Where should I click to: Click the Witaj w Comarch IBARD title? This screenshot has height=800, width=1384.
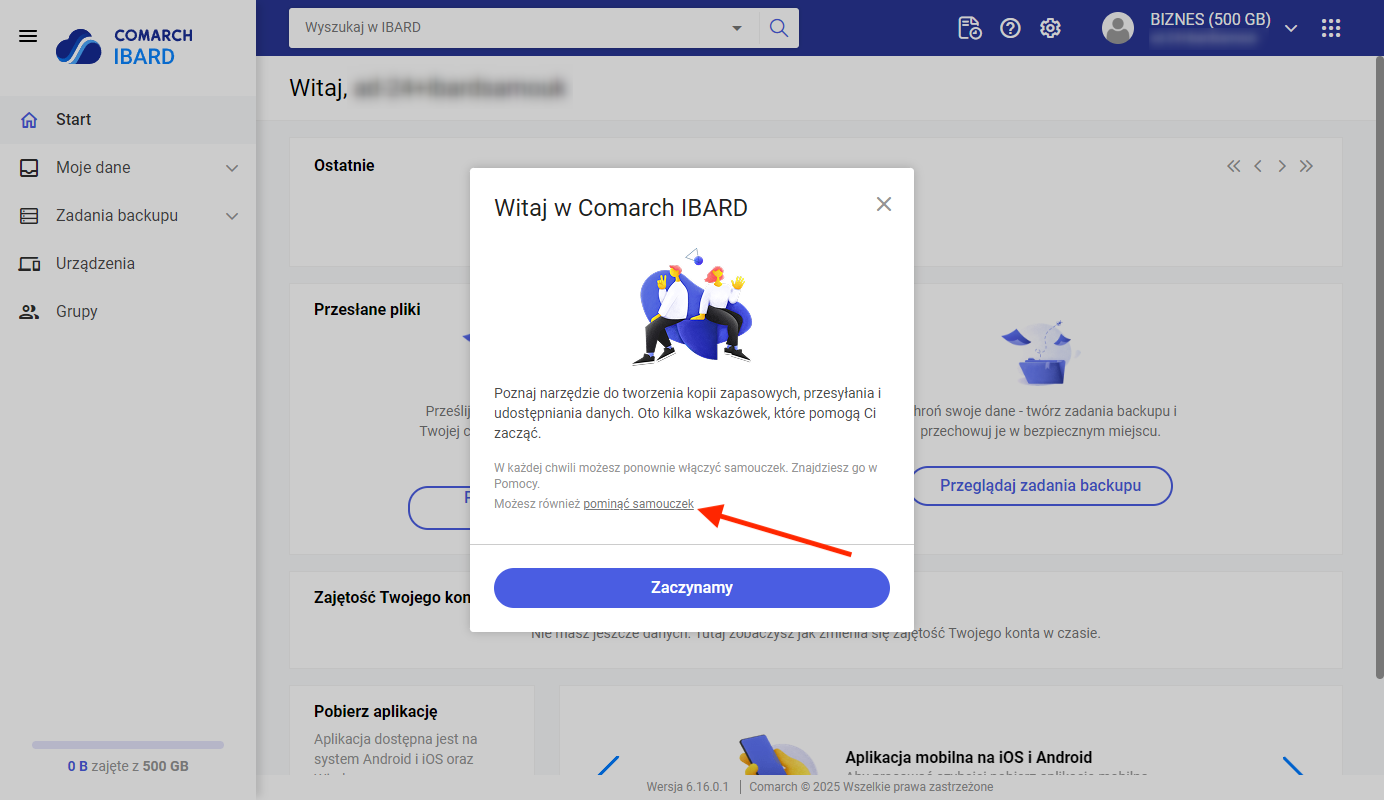coord(621,208)
